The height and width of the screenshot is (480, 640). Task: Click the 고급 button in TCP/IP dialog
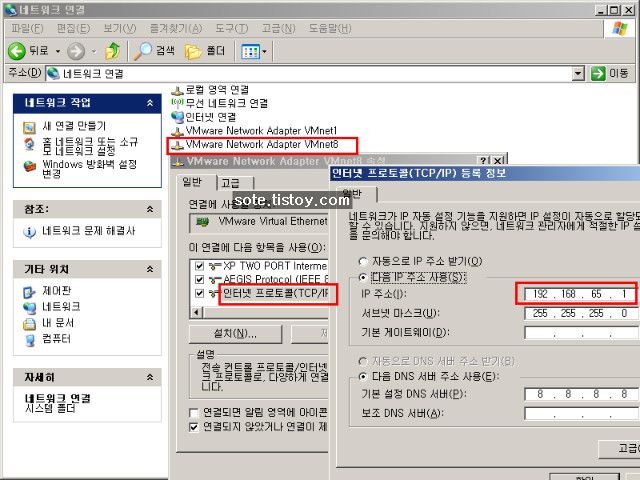click(619, 449)
